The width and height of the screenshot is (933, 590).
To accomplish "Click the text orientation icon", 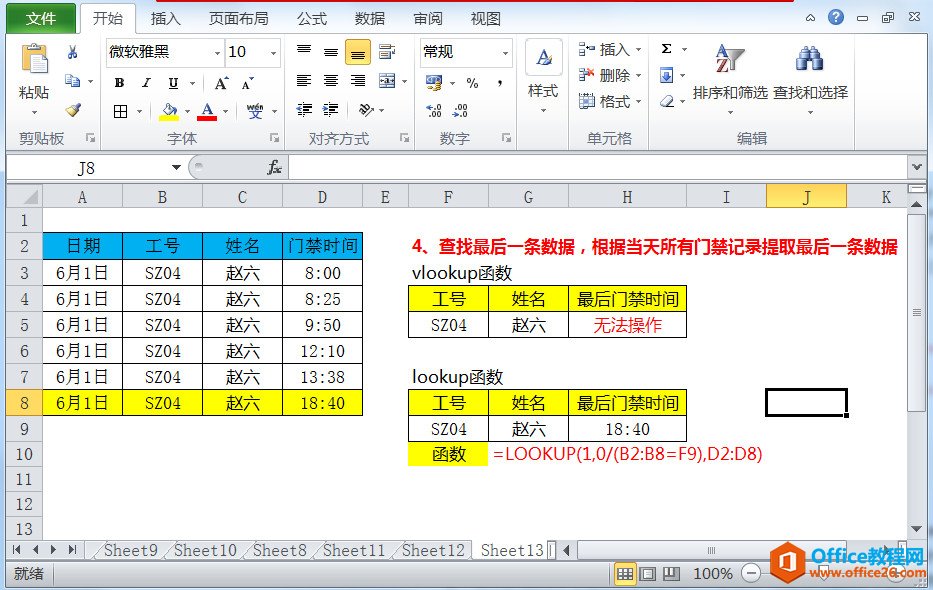I will pos(366,109).
